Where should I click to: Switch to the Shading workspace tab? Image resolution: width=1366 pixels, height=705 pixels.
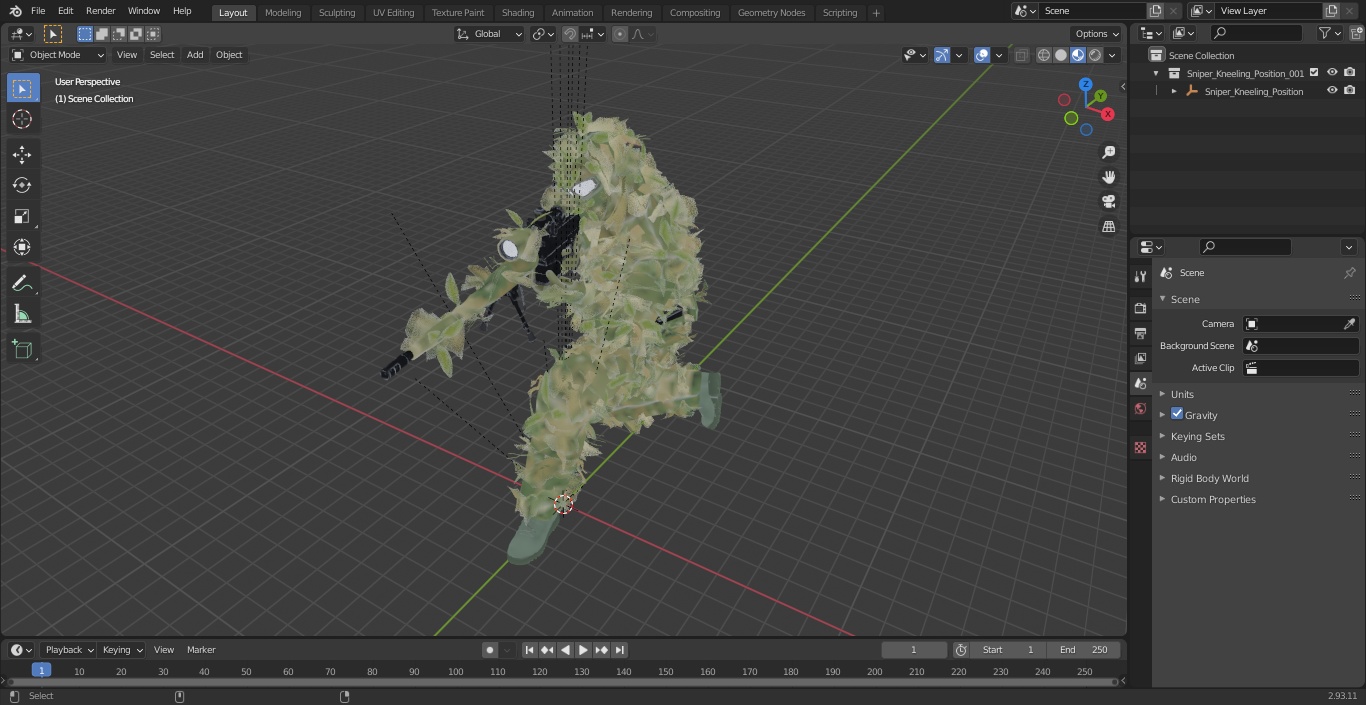(x=518, y=12)
